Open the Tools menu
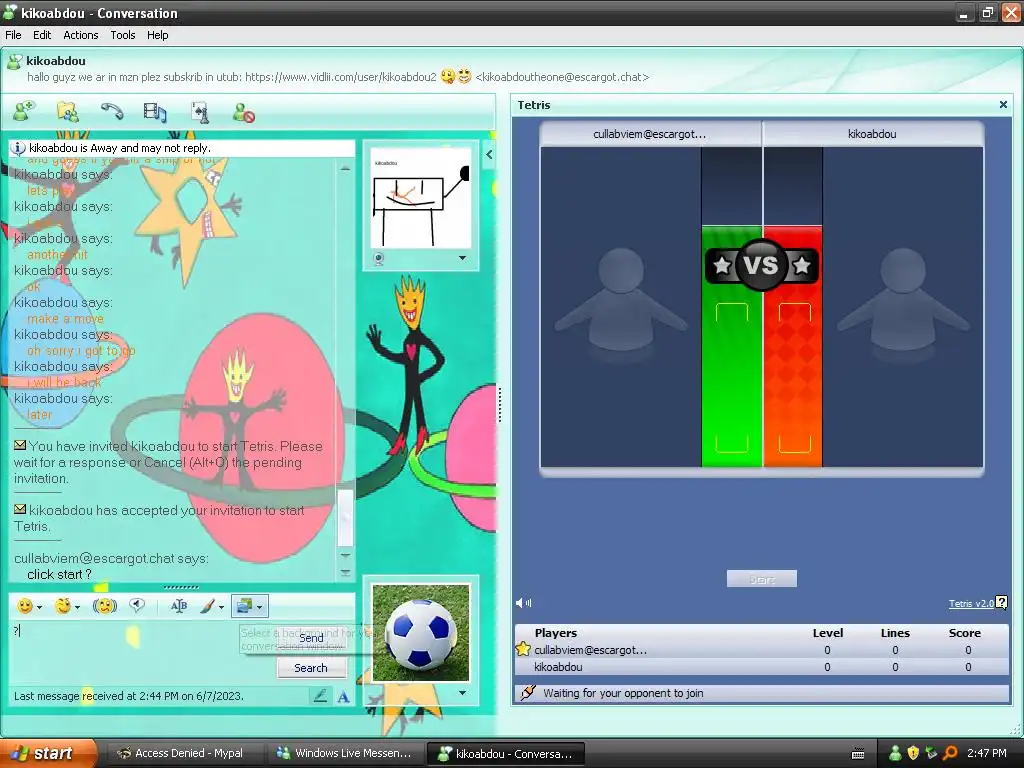The height and width of the screenshot is (768, 1024). tap(123, 35)
